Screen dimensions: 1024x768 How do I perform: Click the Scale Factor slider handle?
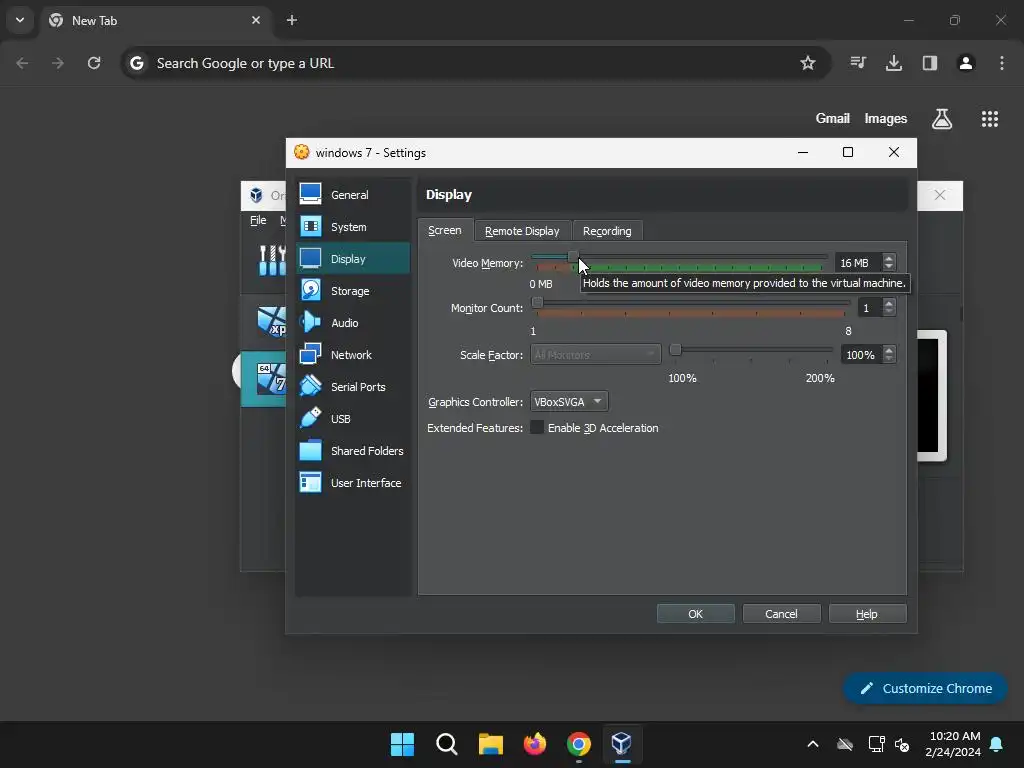click(x=676, y=349)
